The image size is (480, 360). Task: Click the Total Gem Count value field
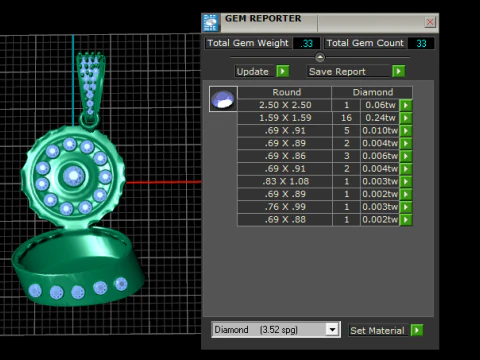pos(421,43)
